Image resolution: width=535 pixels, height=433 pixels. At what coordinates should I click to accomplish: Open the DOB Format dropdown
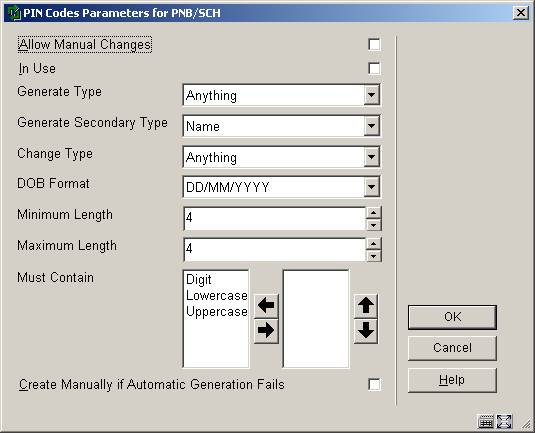point(372,187)
